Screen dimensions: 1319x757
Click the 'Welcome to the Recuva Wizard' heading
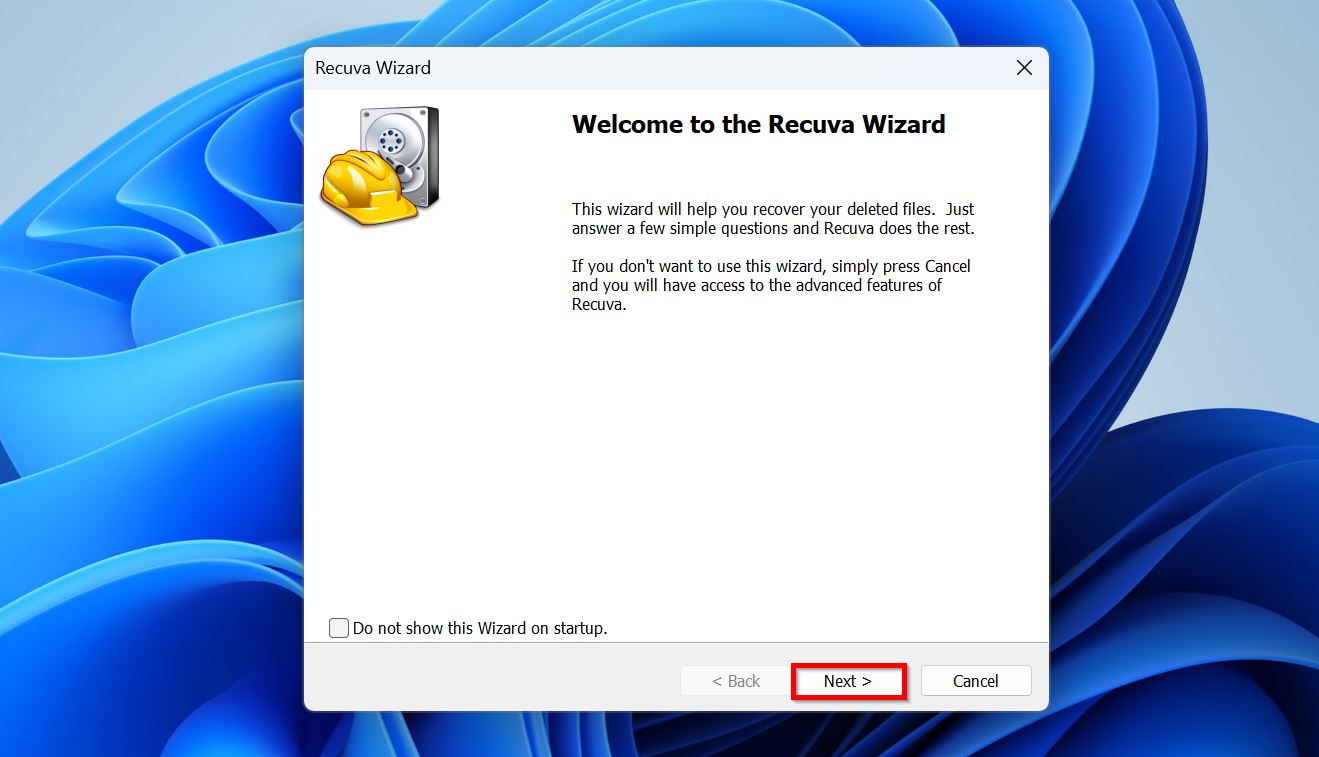[757, 124]
